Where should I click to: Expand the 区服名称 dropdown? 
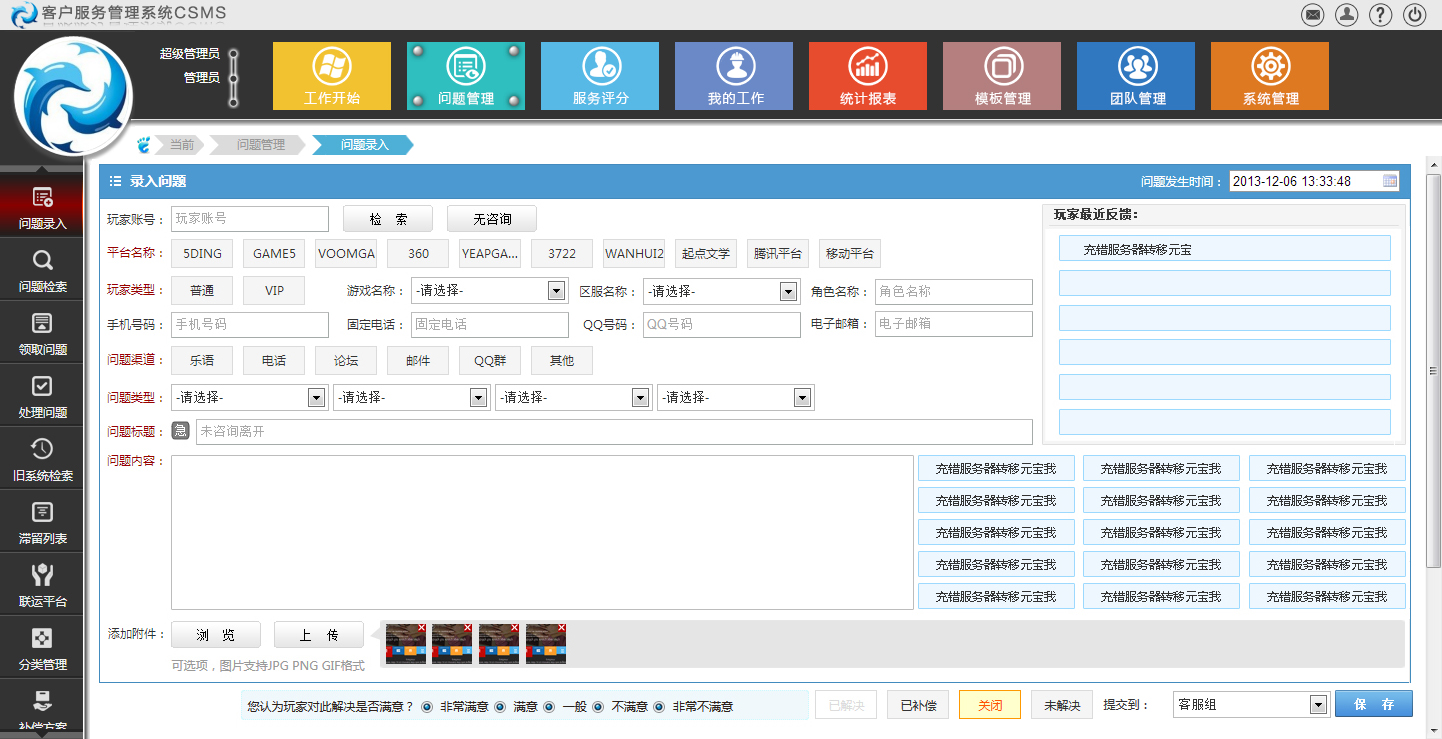pos(721,291)
